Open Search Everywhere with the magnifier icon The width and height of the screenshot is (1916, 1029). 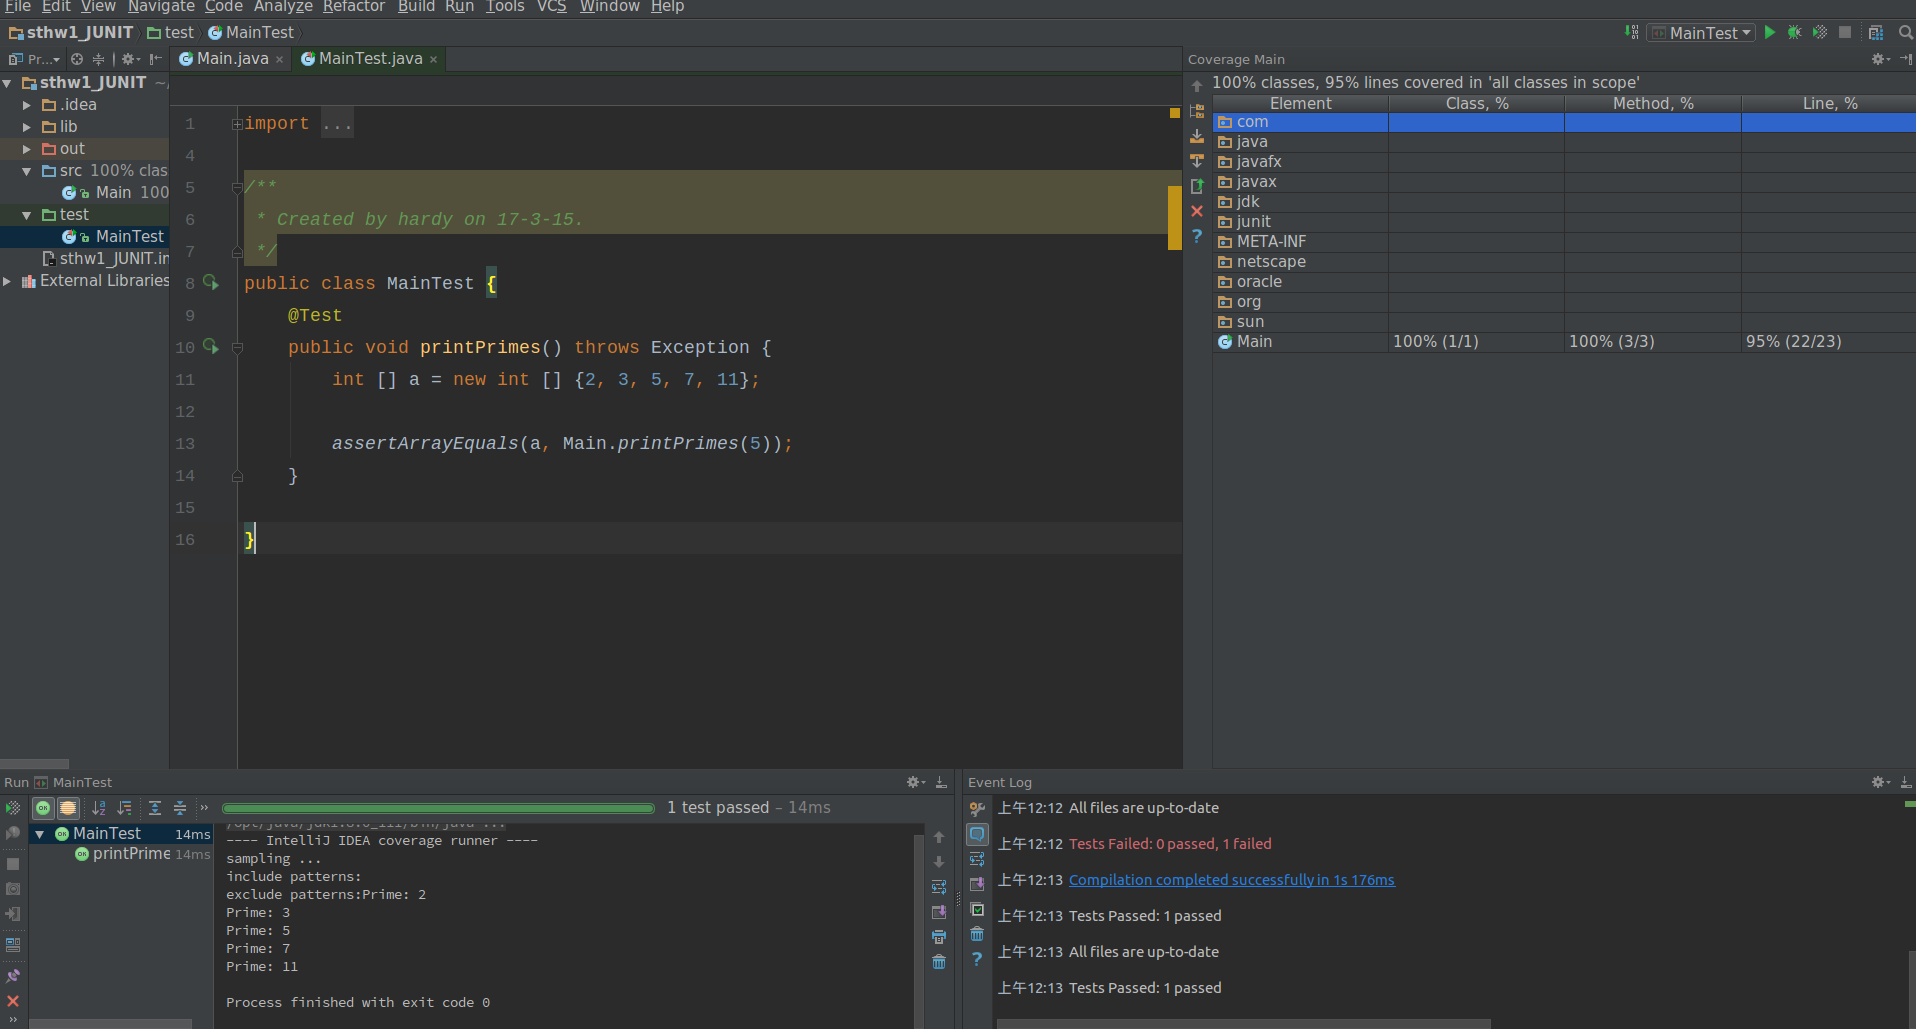click(1906, 33)
